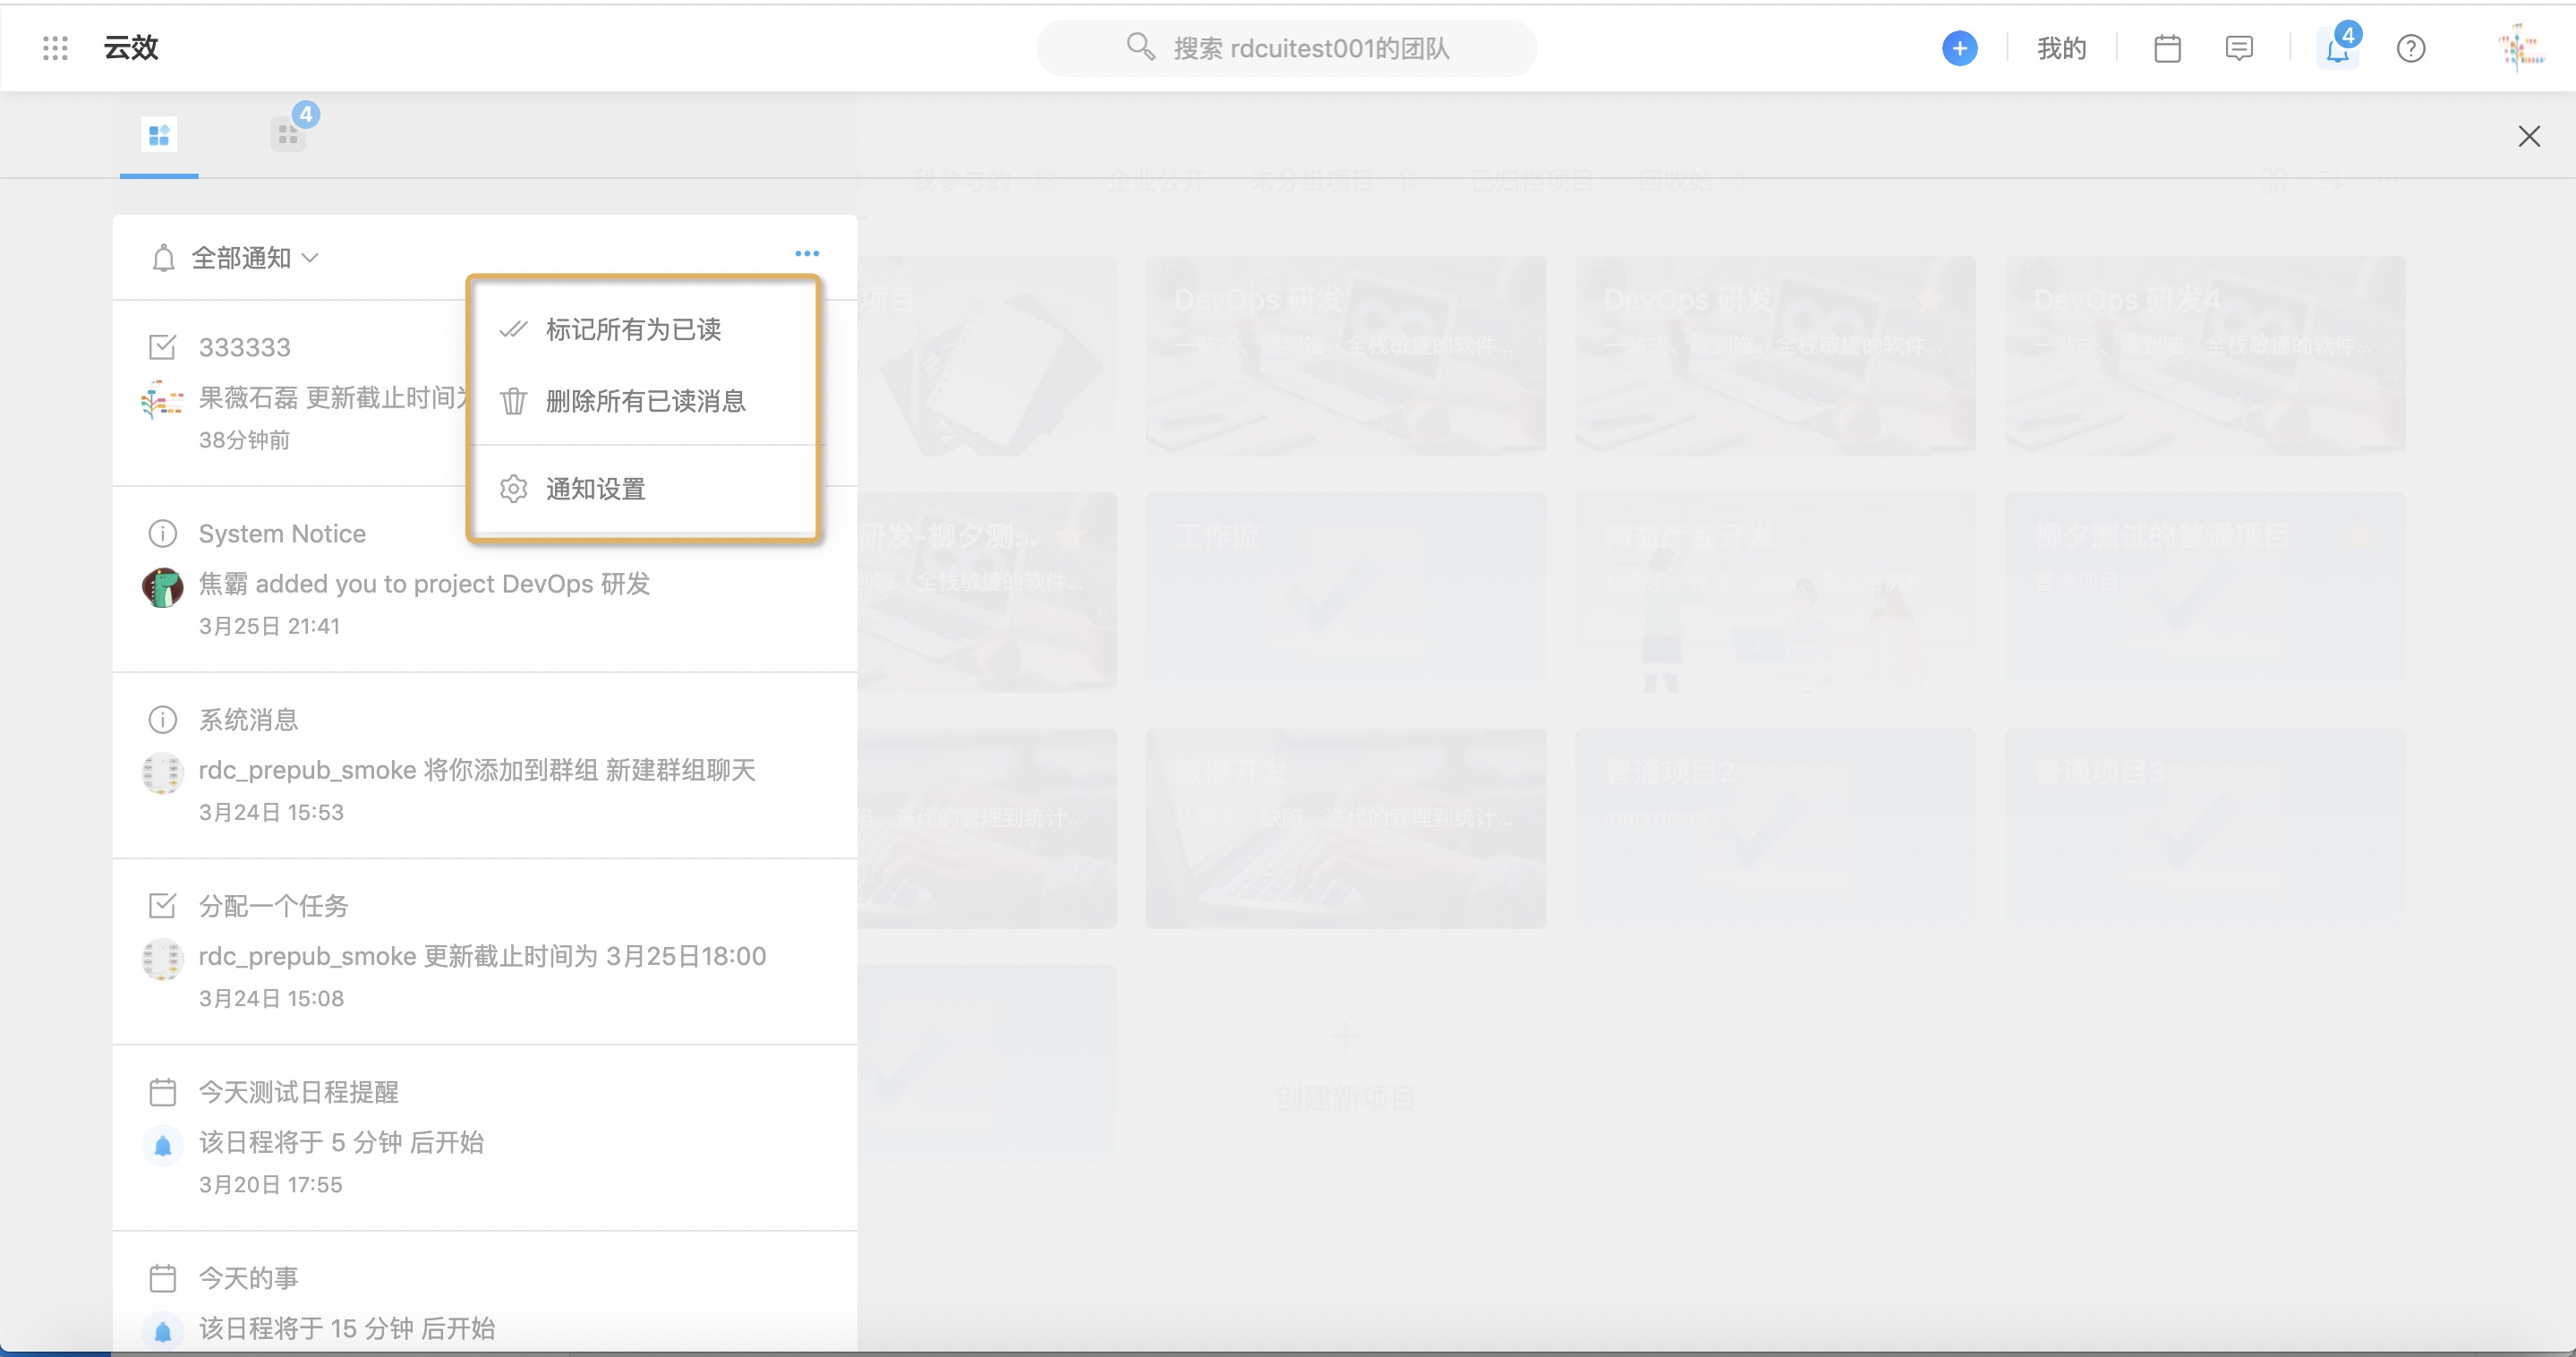The width and height of the screenshot is (2576, 1357).
Task: Click message about 新建群组聊天
Action: pyautogui.click(x=477, y=769)
